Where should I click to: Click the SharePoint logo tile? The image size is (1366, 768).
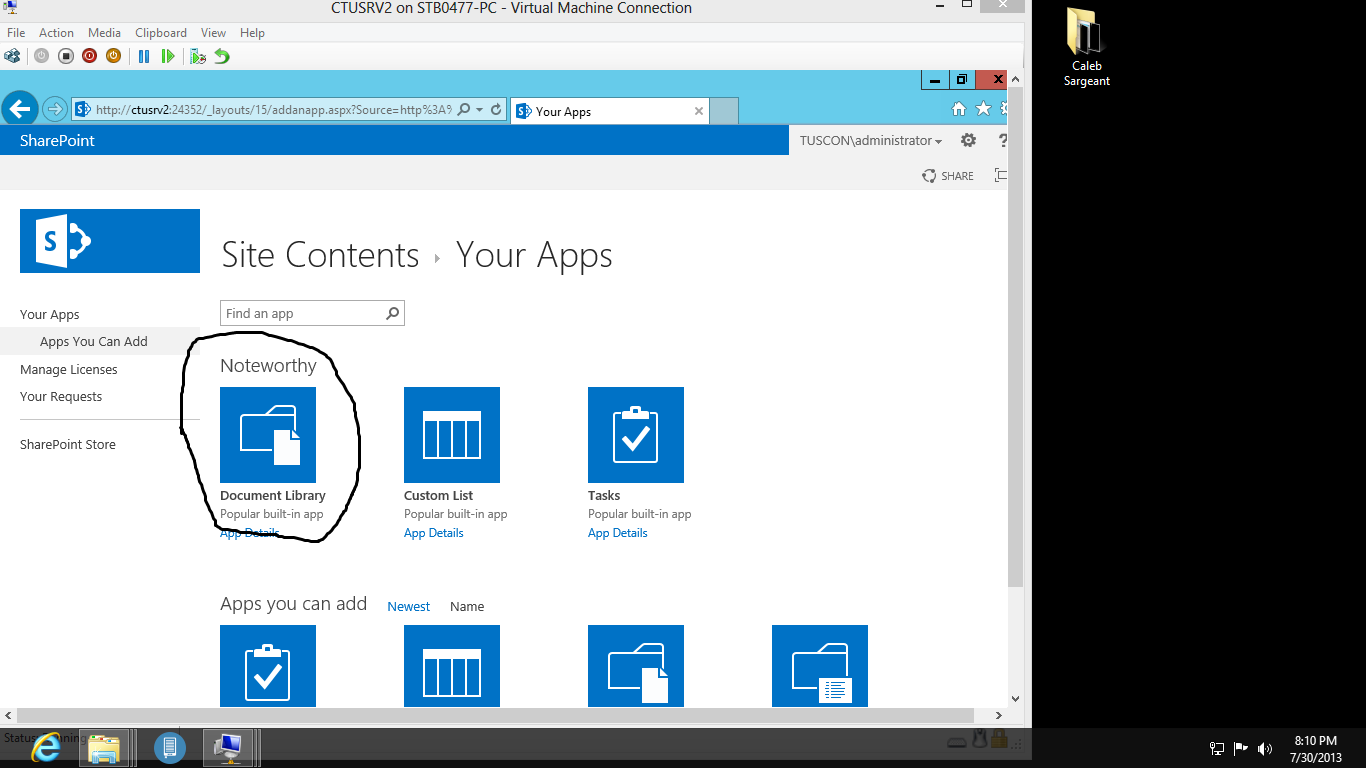pyautogui.click(x=110, y=241)
